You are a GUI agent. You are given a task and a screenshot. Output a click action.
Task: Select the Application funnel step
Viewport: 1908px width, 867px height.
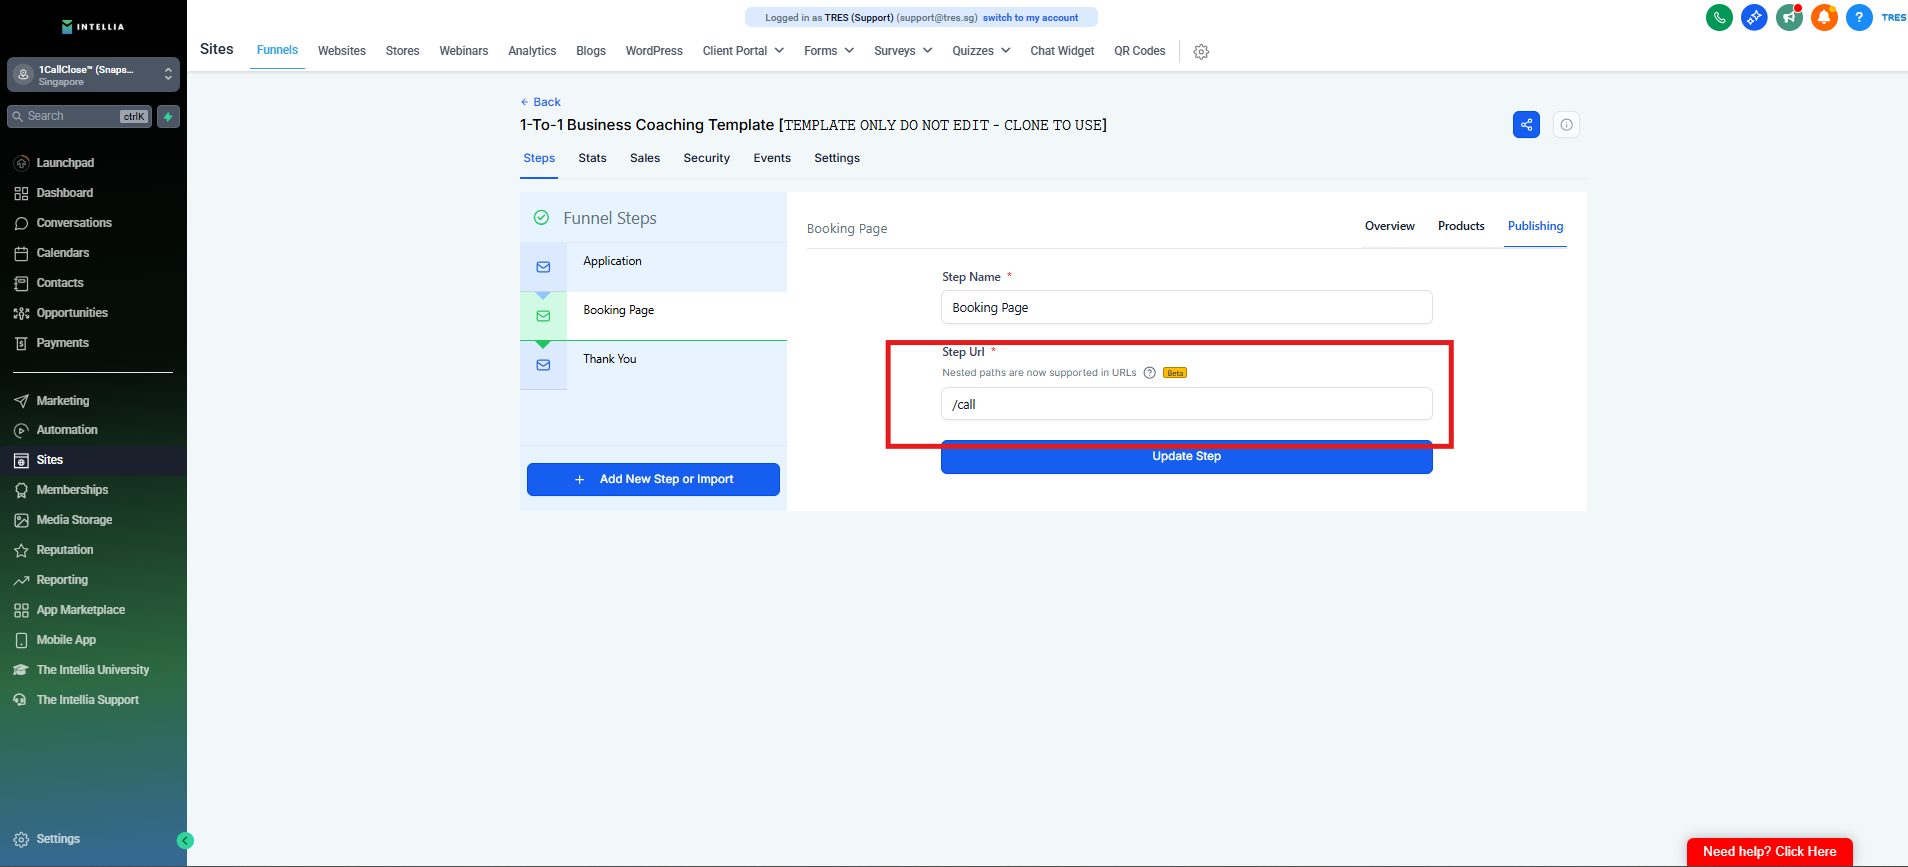tap(653, 267)
